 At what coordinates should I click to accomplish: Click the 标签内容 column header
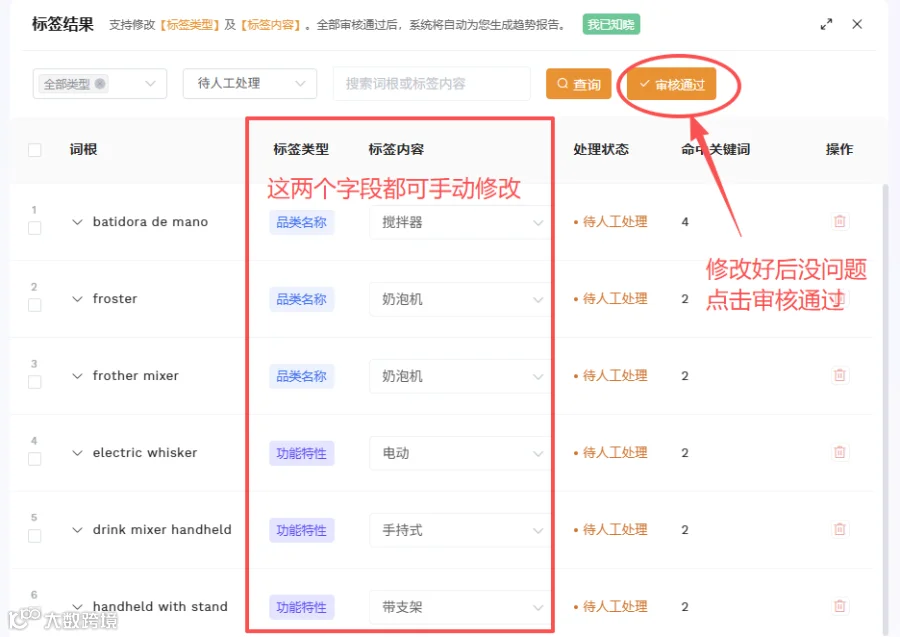(396, 149)
